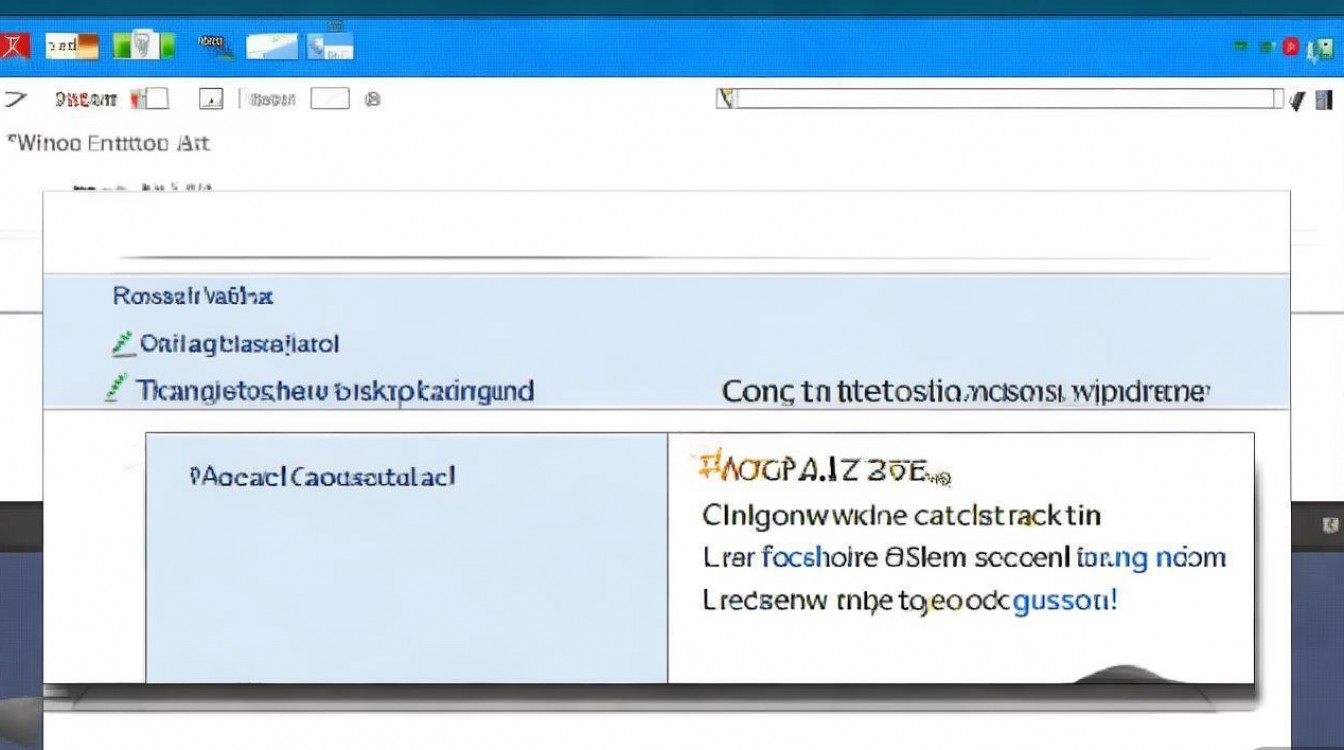Click the red X icon in the blue bar
Image resolution: width=1344 pixels, height=750 pixels.
point(14,46)
